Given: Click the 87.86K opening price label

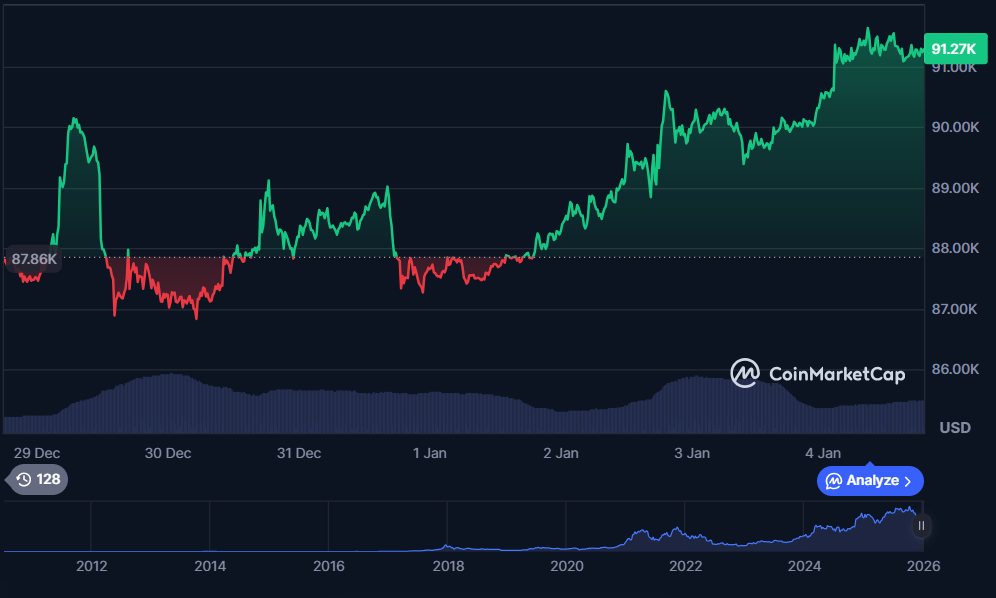Looking at the screenshot, I should pyautogui.click(x=35, y=258).
